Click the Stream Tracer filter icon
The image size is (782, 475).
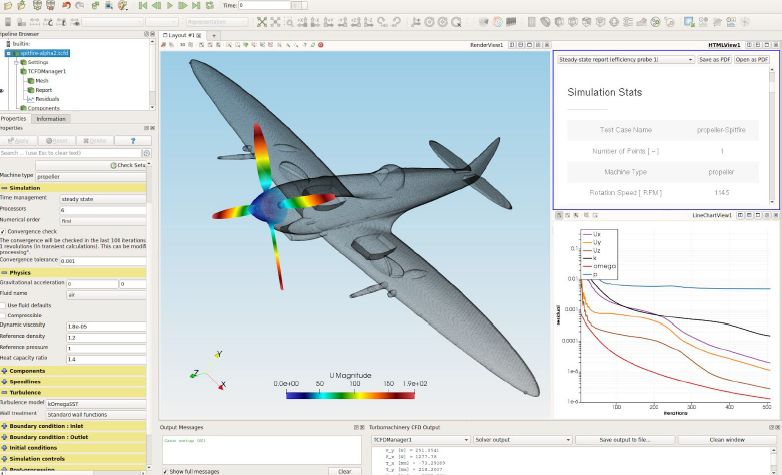click(x=628, y=21)
